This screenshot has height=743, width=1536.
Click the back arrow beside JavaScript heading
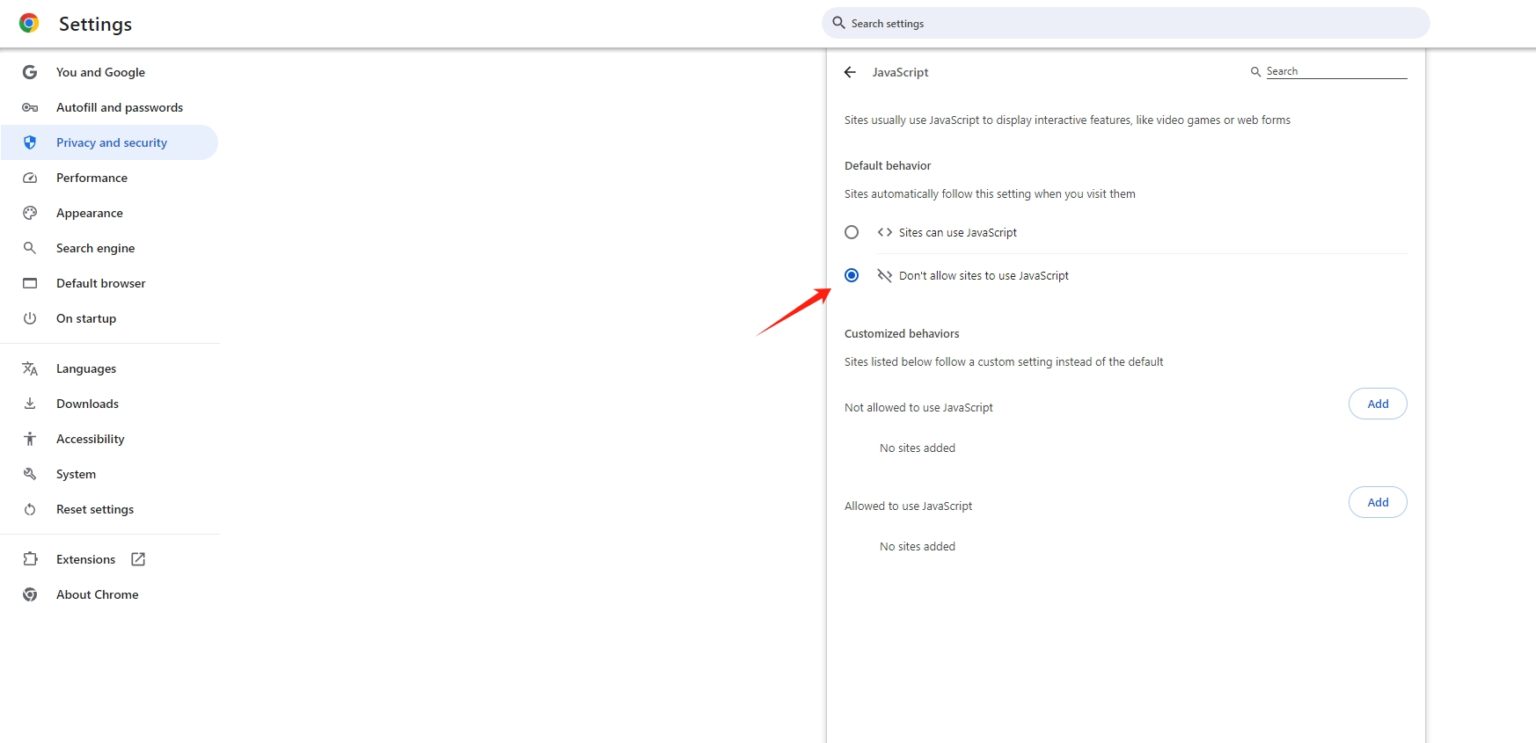click(850, 72)
